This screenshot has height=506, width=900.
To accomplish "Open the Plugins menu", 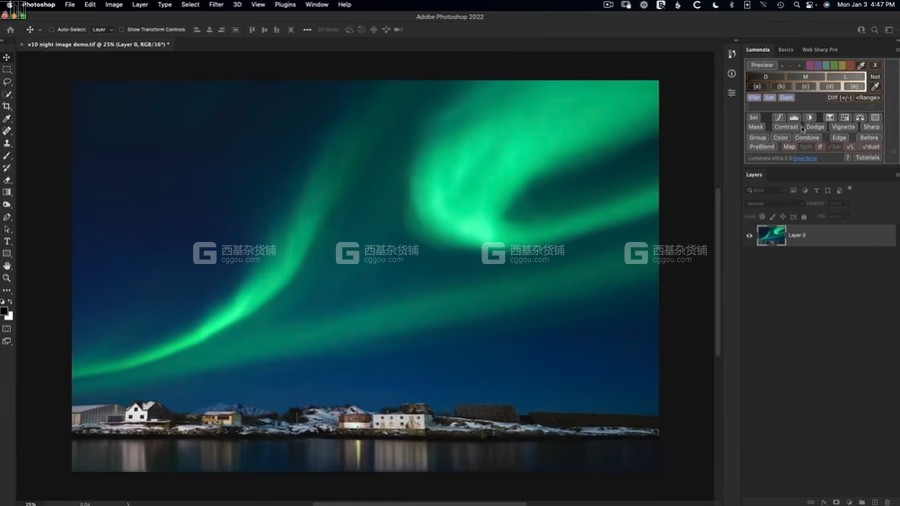I will tap(285, 5).
